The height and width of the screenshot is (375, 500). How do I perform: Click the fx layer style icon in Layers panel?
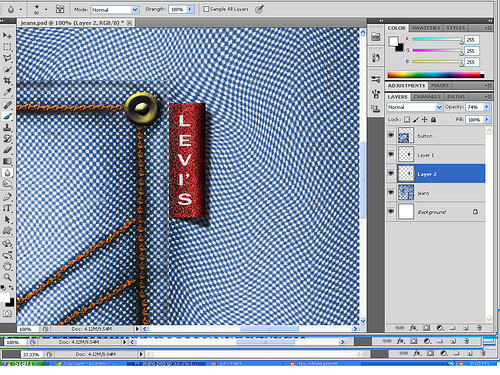pos(413,328)
